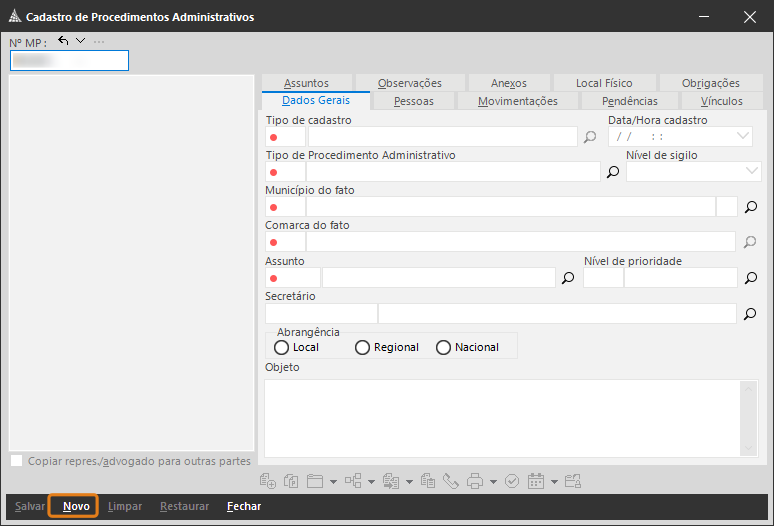The width and height of the screenshot is (774, 526).
Task: Click the Secretário code field
Action: click(321, 314)
